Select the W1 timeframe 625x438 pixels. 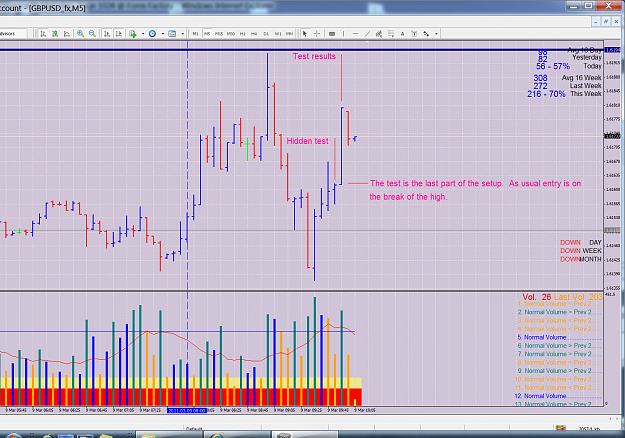tap(278, 34)
